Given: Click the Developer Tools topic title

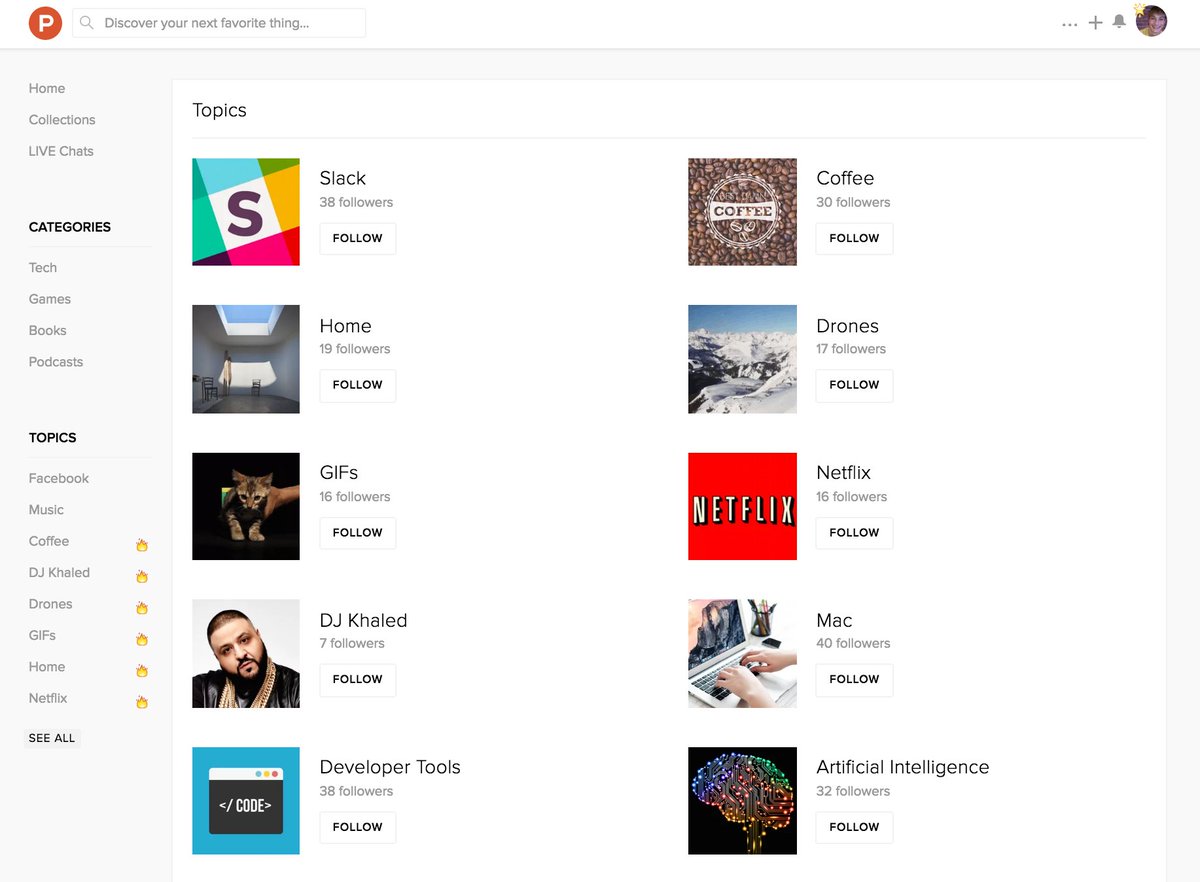Looking at the screenshot, I should [390, 767].
